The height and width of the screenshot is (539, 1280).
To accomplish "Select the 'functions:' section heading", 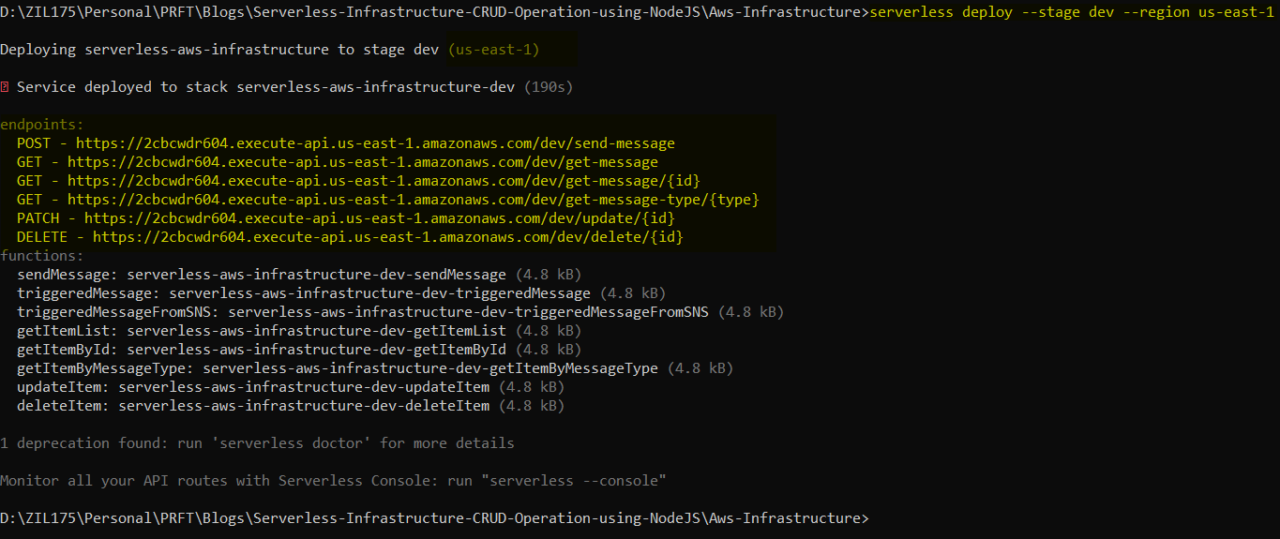I will [x=43, y=256].
